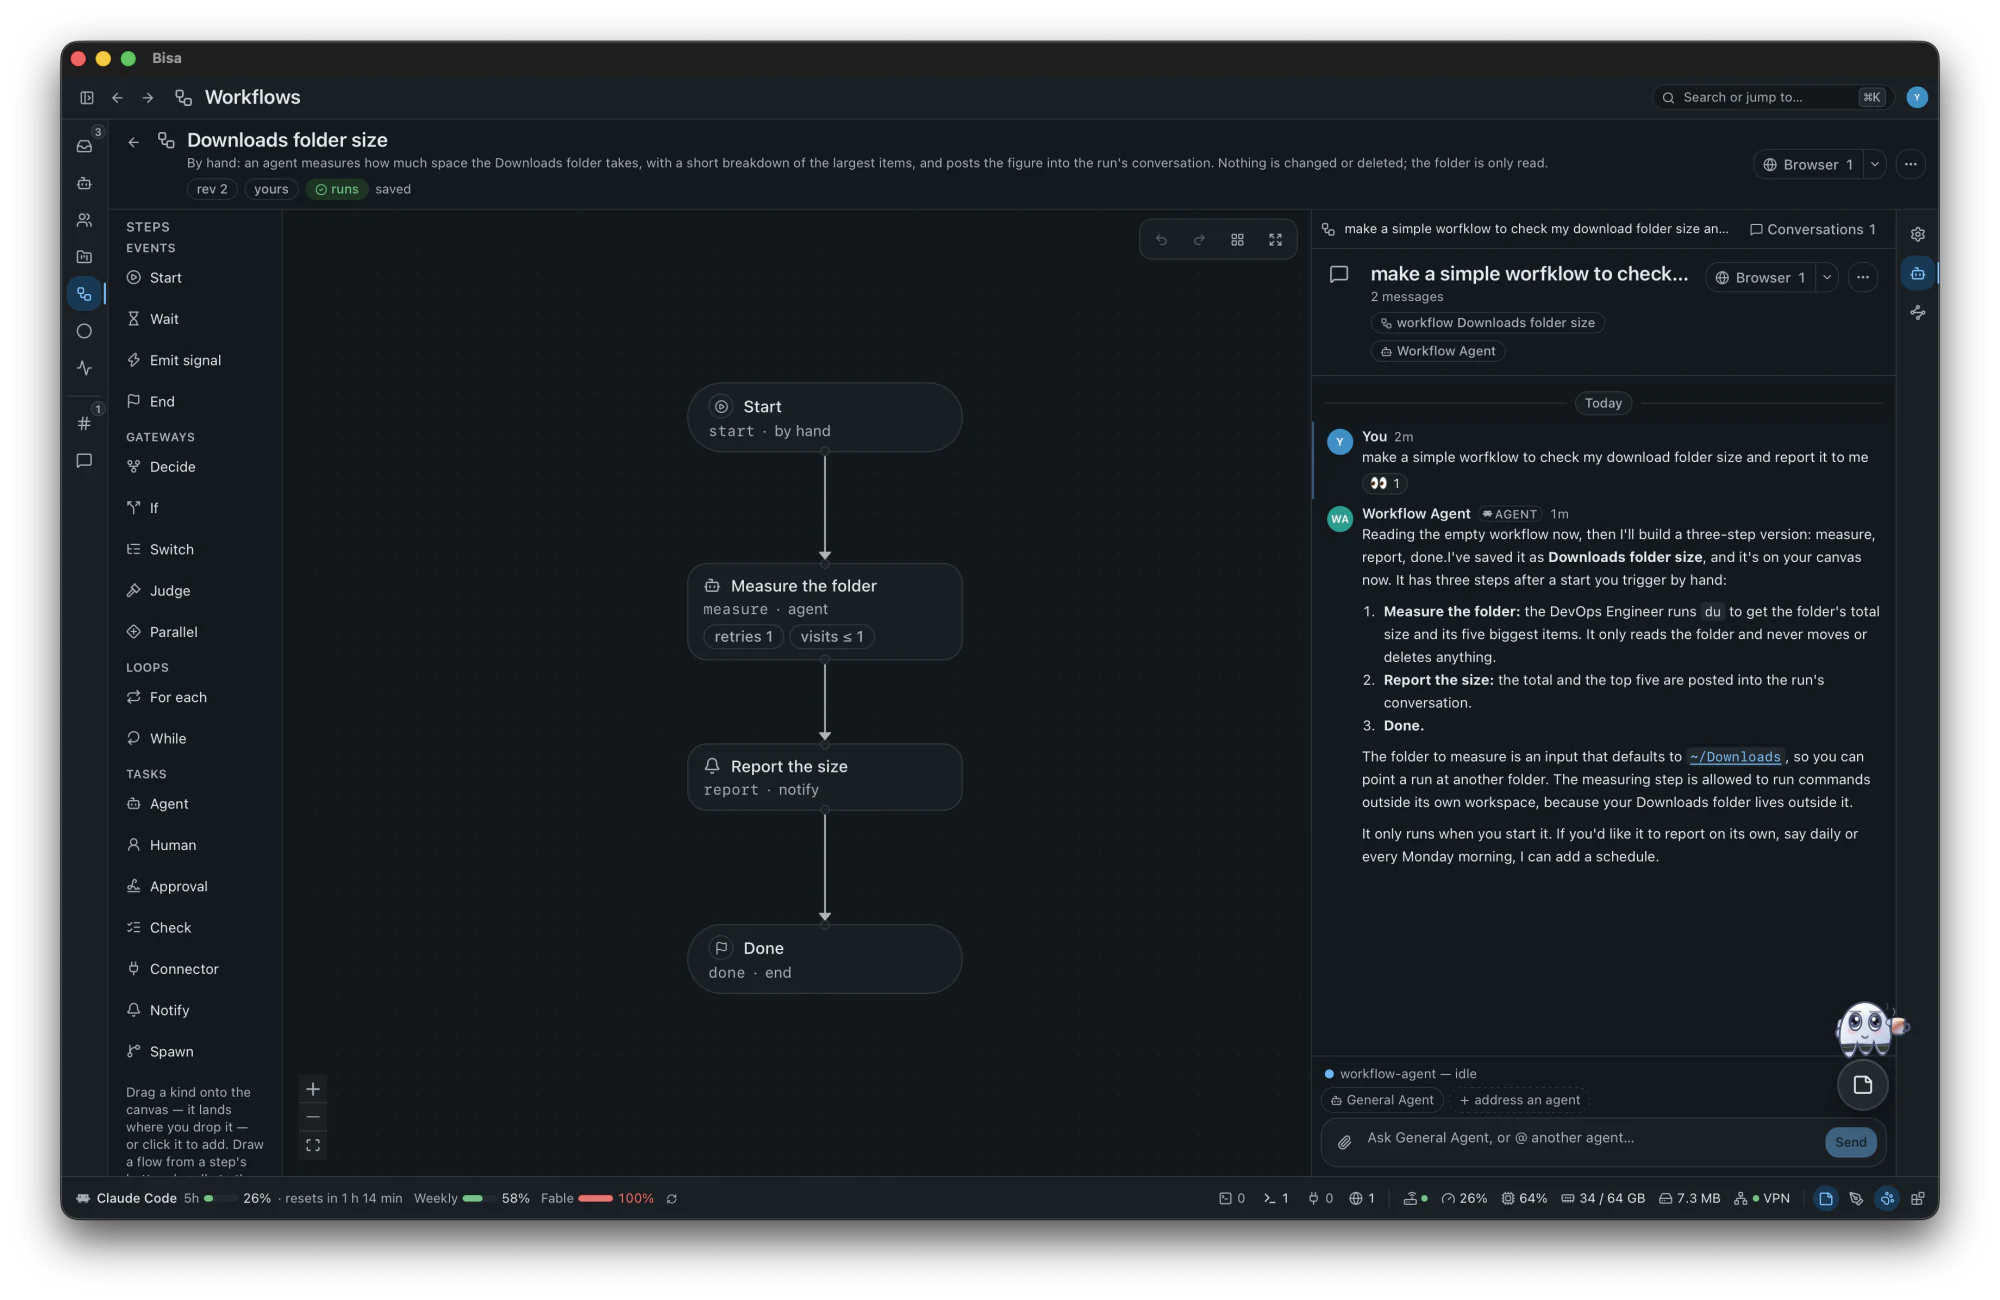Open the conversation Browser 1 dropdown chevron
Screen dimensions: 2000x1300
pyautogui.click(x=1827, y=278)
